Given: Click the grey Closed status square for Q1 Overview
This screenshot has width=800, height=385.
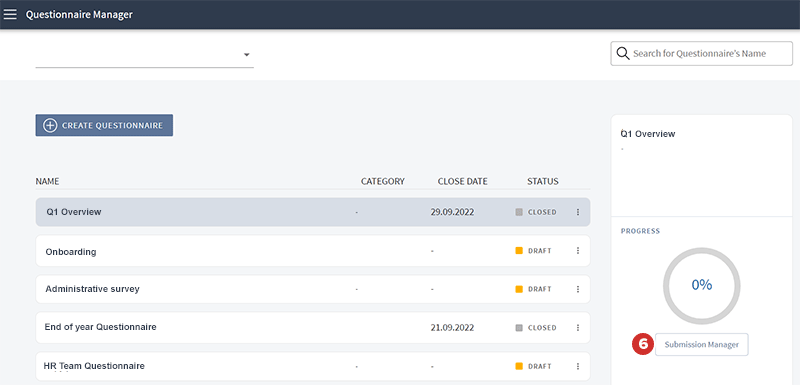Looking at the screenshot, I should click(x=519, y=212).
